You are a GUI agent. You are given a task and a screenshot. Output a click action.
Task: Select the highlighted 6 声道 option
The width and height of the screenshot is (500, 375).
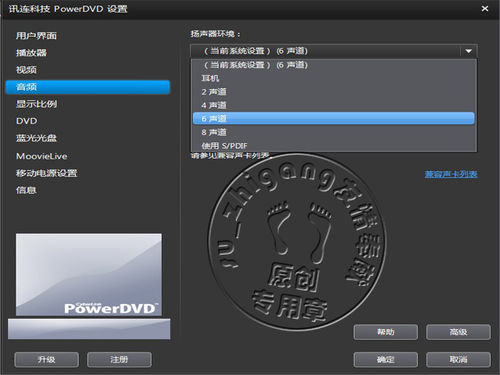334,119
